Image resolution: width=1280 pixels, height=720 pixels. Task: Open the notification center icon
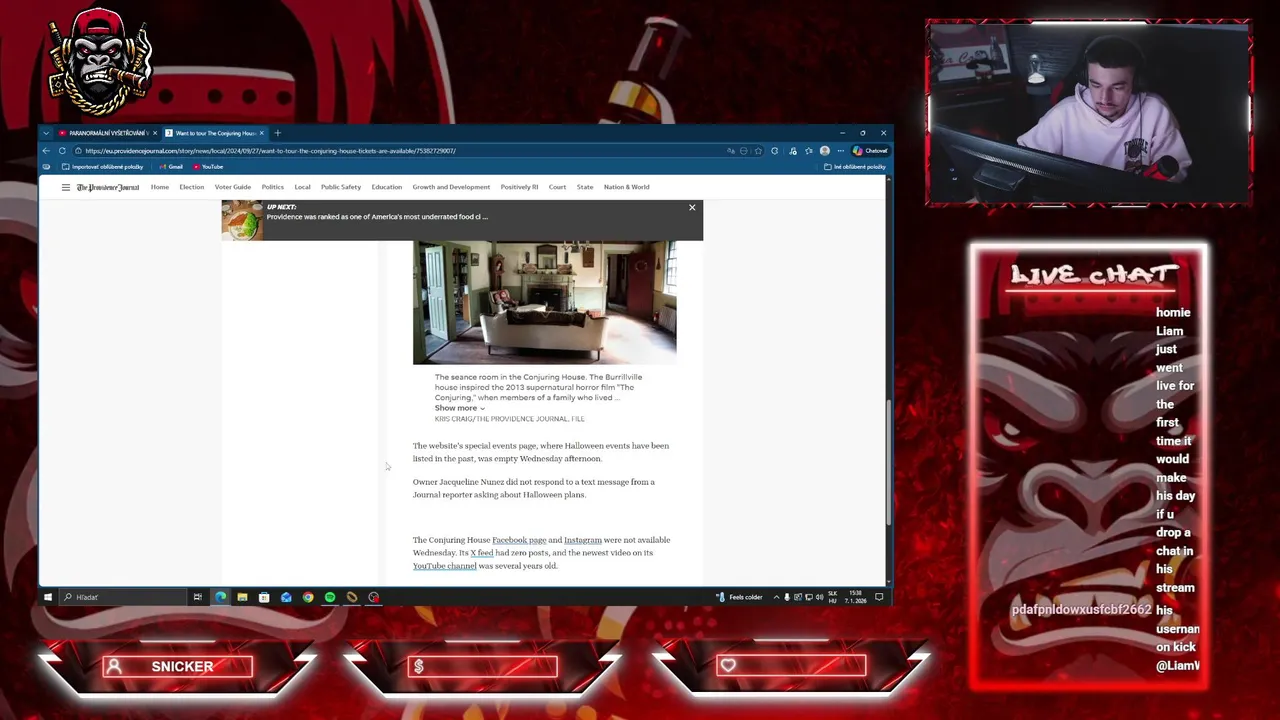click(x=879, y=597)
